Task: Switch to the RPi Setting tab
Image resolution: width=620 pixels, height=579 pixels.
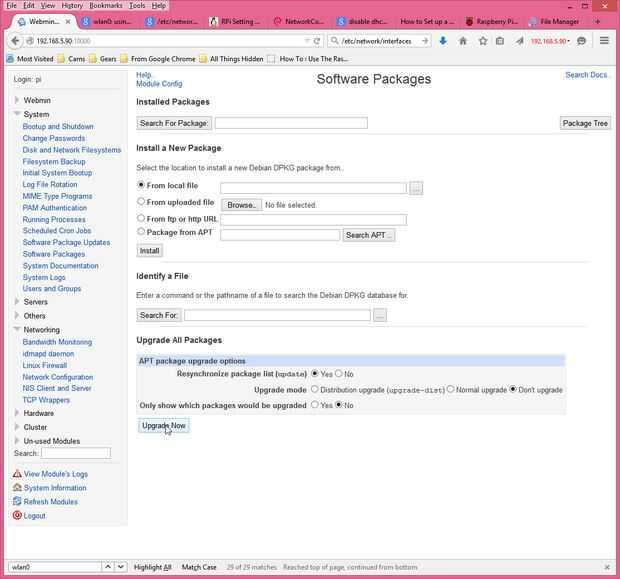Action: coord(236,21)
